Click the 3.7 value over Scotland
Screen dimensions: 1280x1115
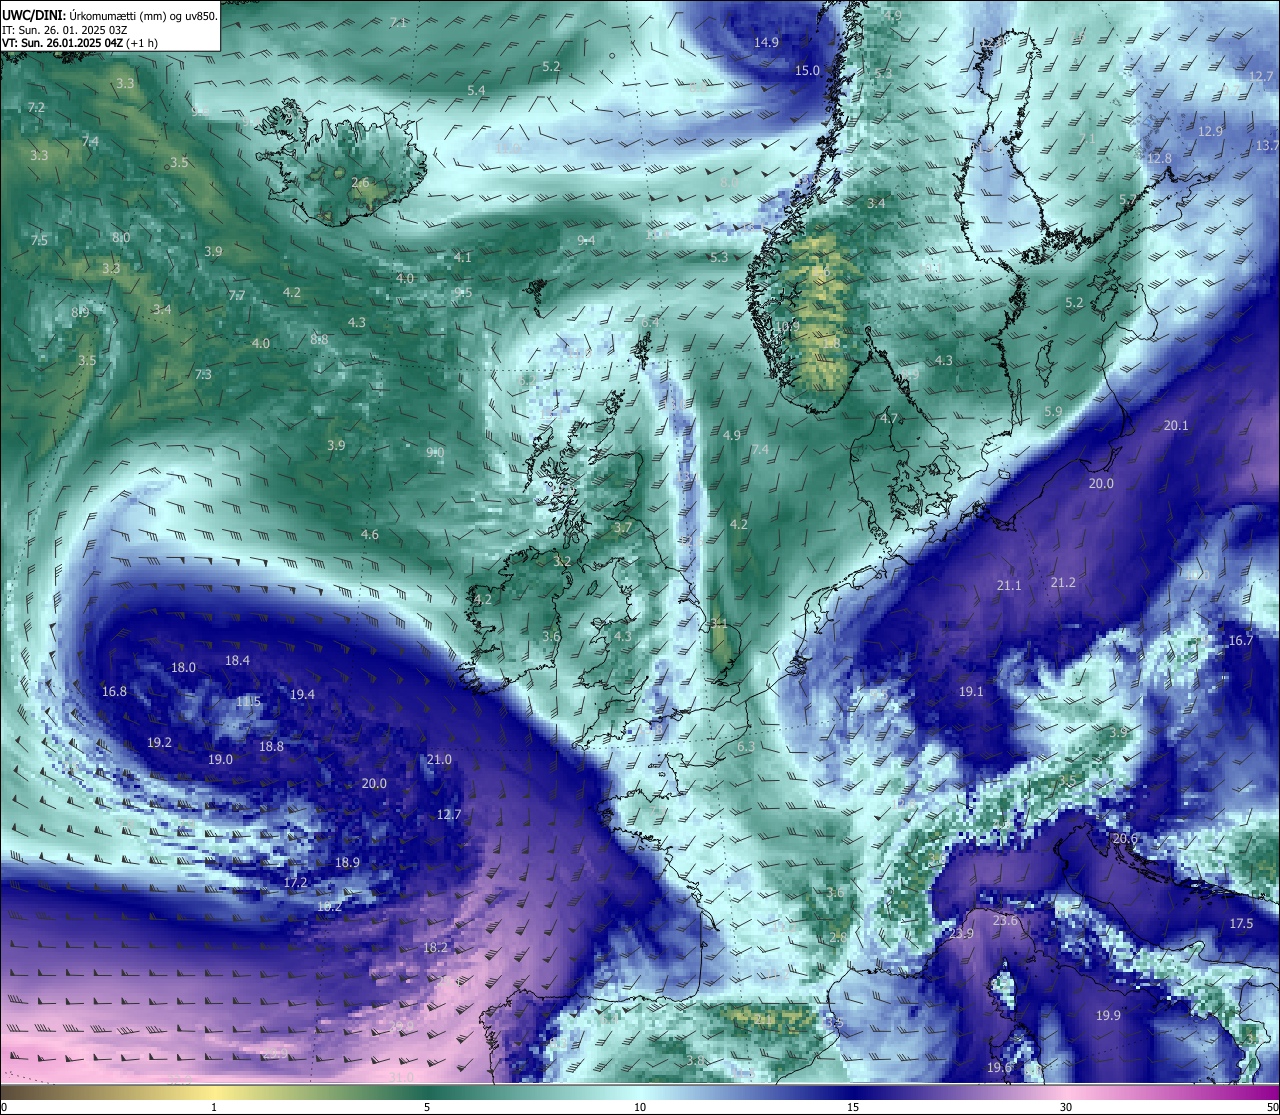pyautogui.click(x=623, y=528)
